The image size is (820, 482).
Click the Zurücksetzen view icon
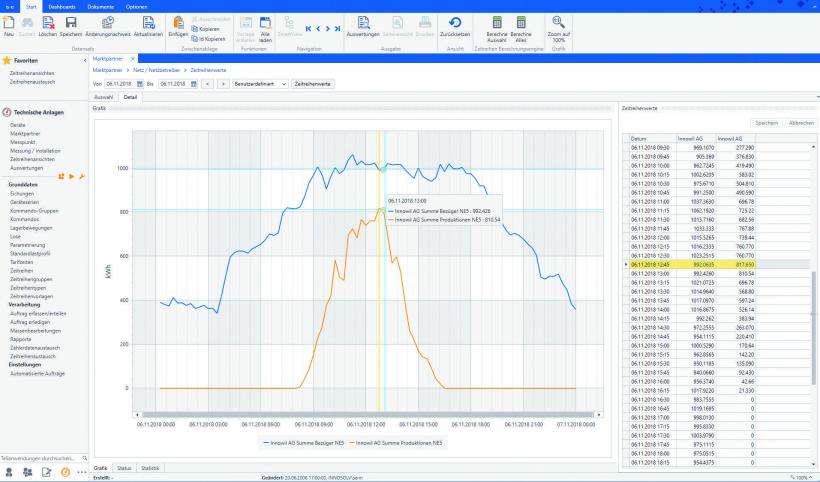(x=455, y=23)
